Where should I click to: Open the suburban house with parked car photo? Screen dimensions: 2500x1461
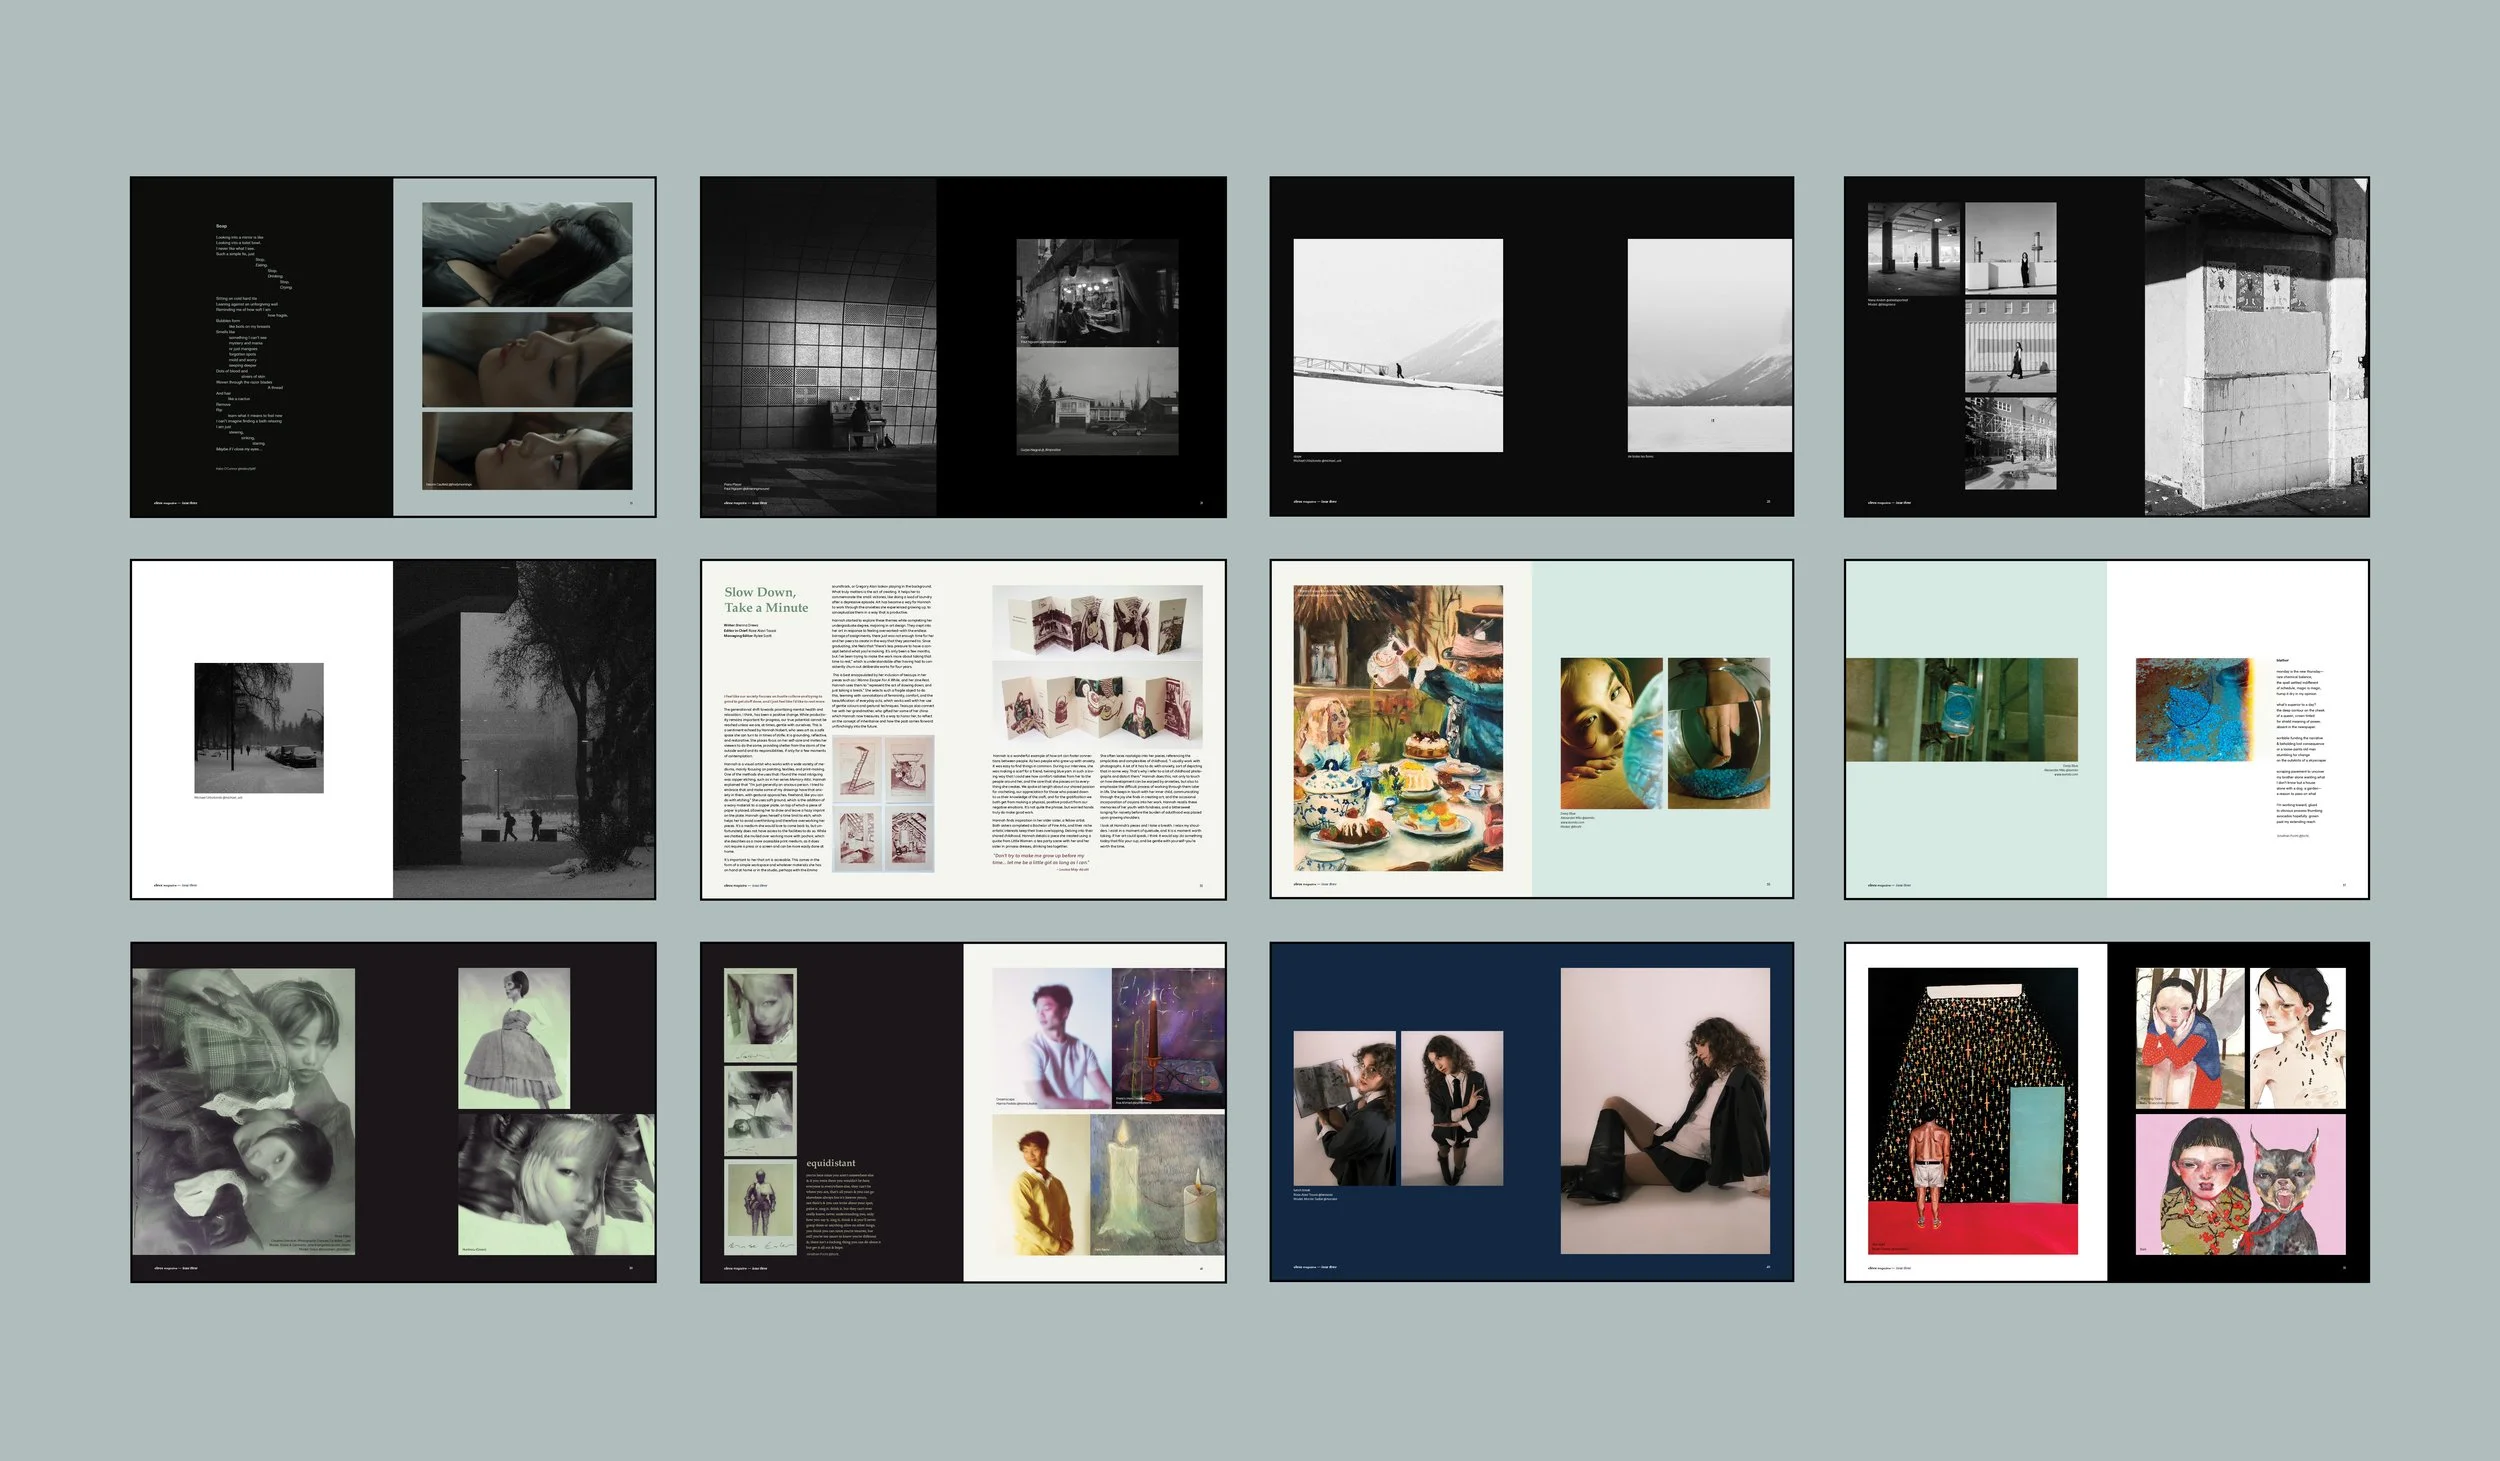1097,401
